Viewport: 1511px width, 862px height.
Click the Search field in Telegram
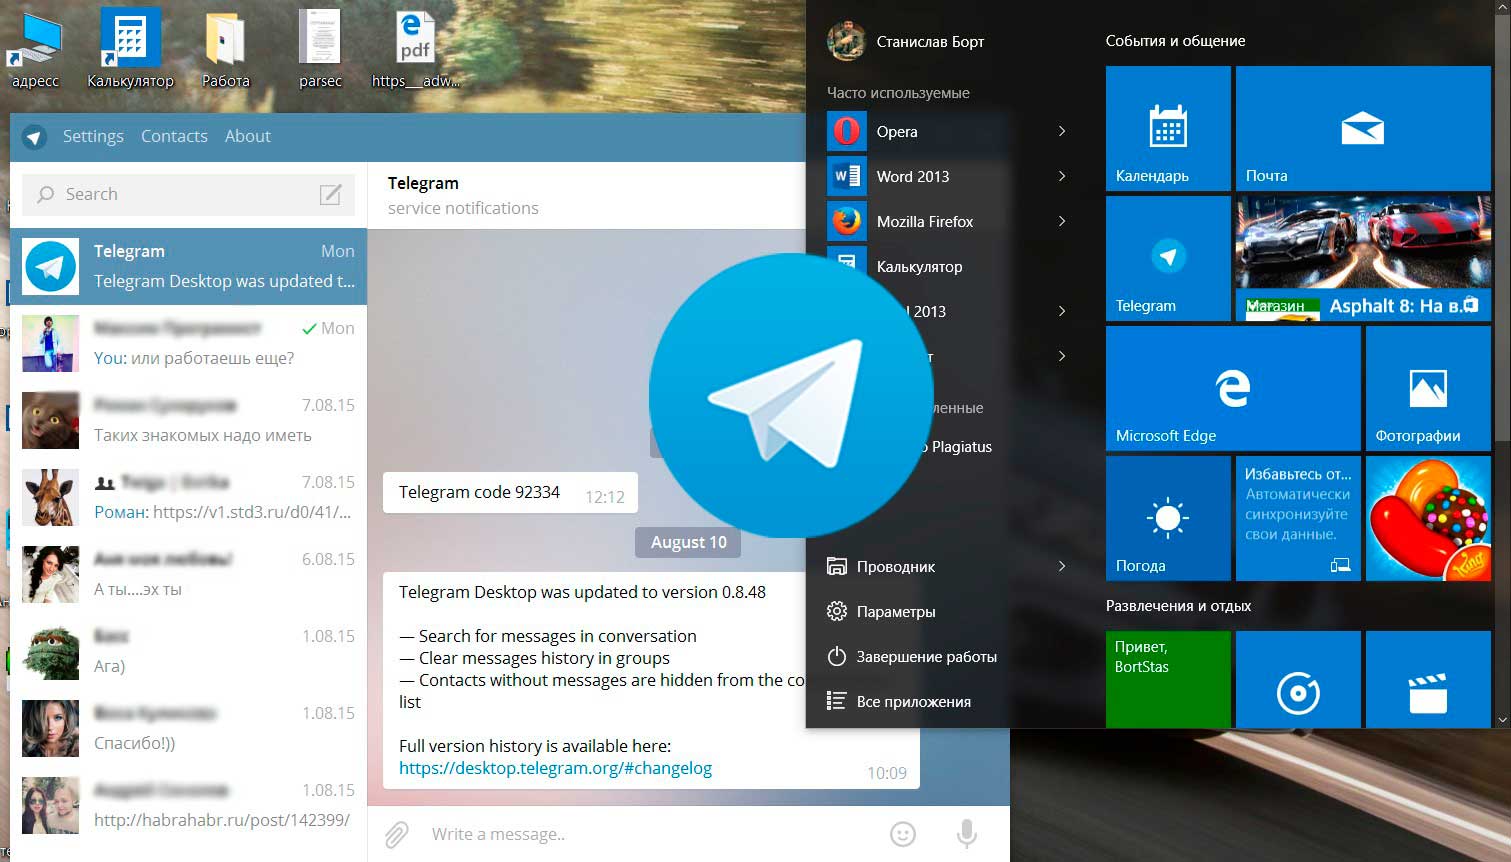(x=188, y=194)
